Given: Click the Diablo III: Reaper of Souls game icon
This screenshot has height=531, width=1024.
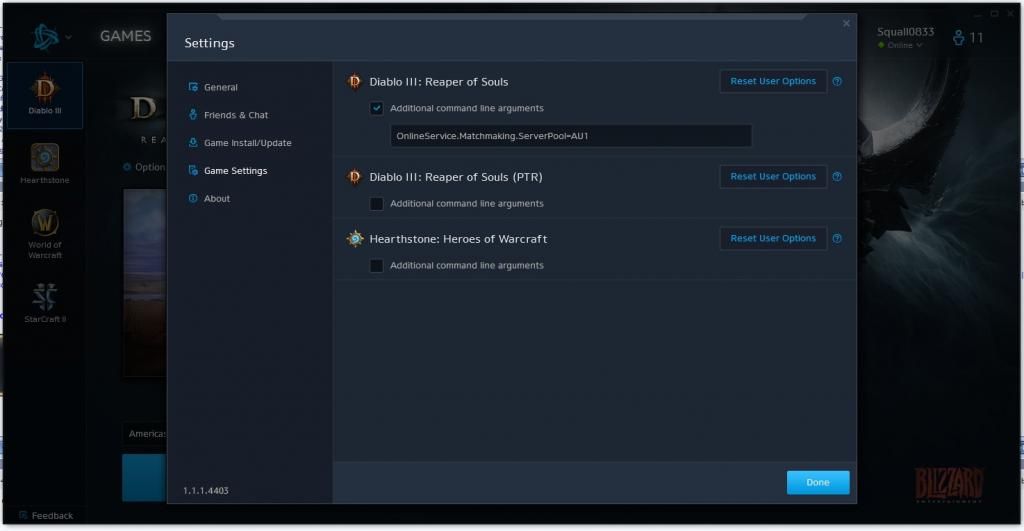Looking at the screenshot, I should (355, 82).
